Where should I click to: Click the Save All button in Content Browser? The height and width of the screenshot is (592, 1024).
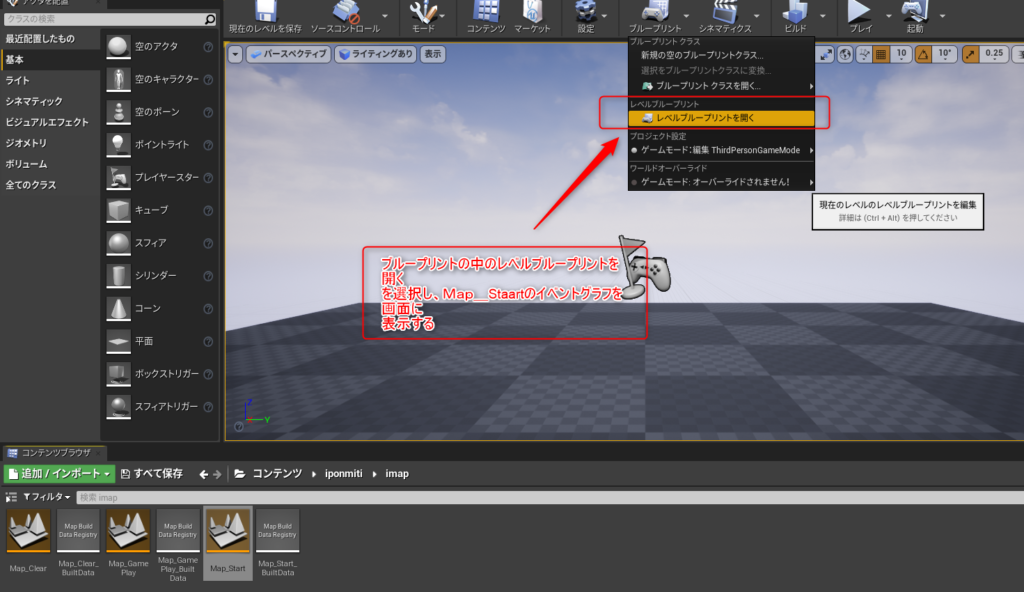coord(152,473)
